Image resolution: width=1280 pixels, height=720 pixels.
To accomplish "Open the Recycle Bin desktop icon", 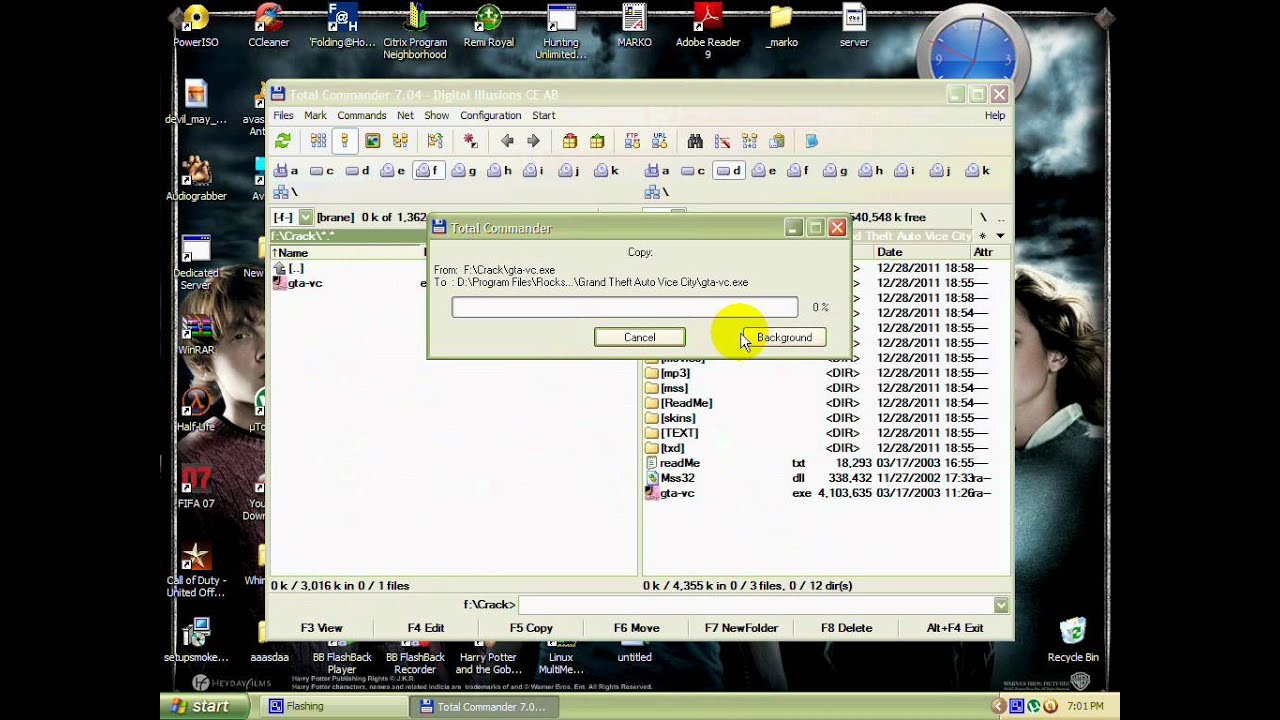I will (1073, 640).
